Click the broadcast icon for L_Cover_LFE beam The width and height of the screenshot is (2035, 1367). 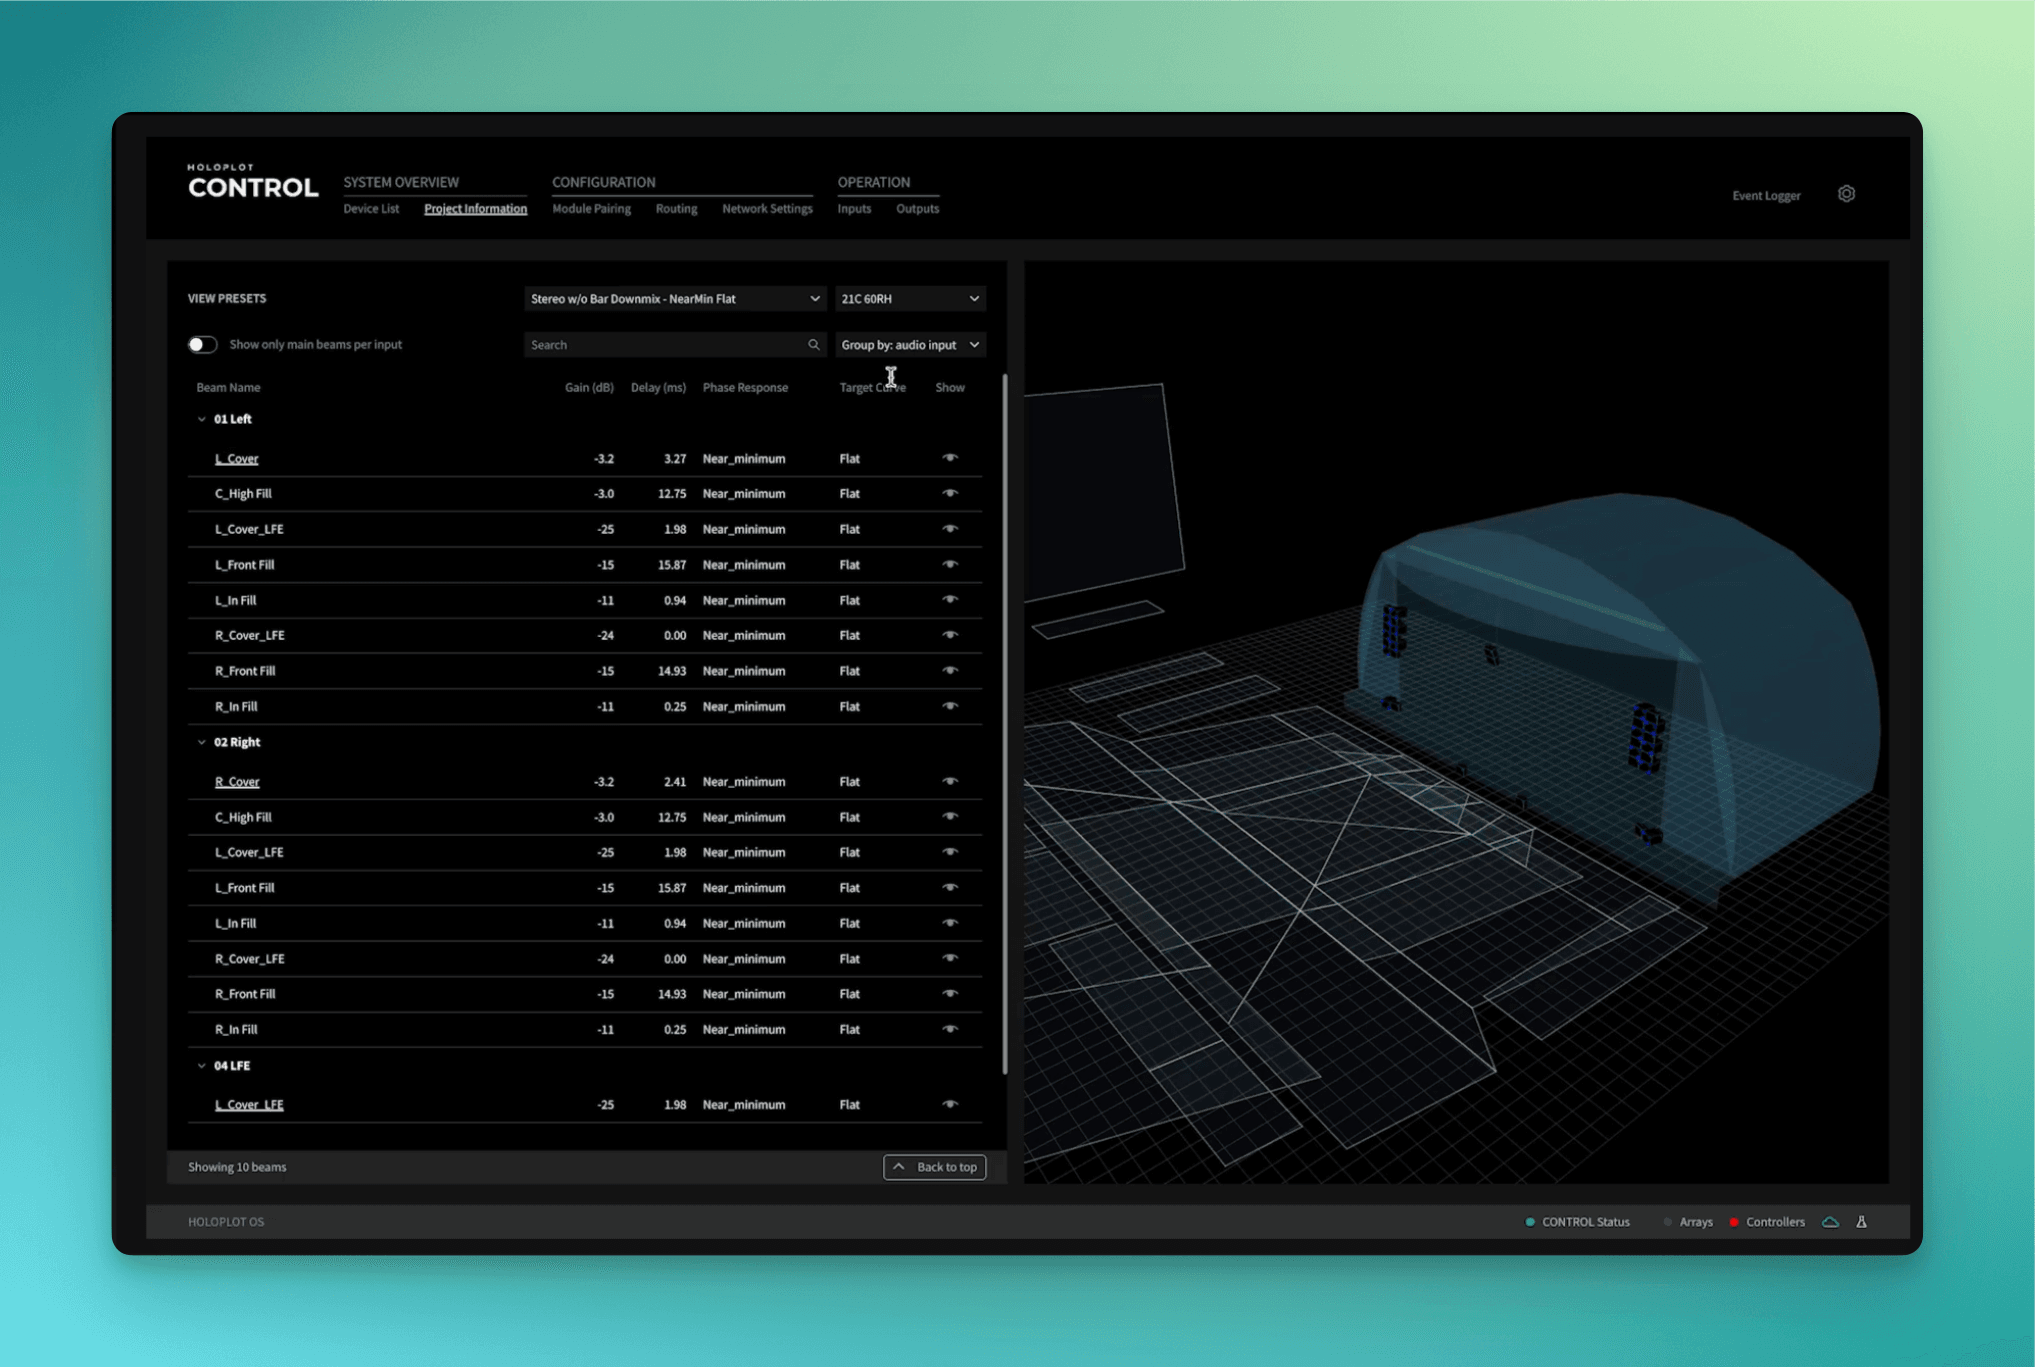949,529
